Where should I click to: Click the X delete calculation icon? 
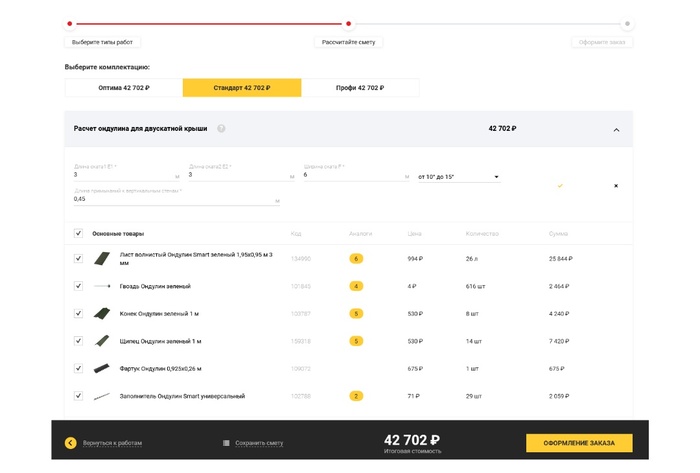click(x=615, y=185)
